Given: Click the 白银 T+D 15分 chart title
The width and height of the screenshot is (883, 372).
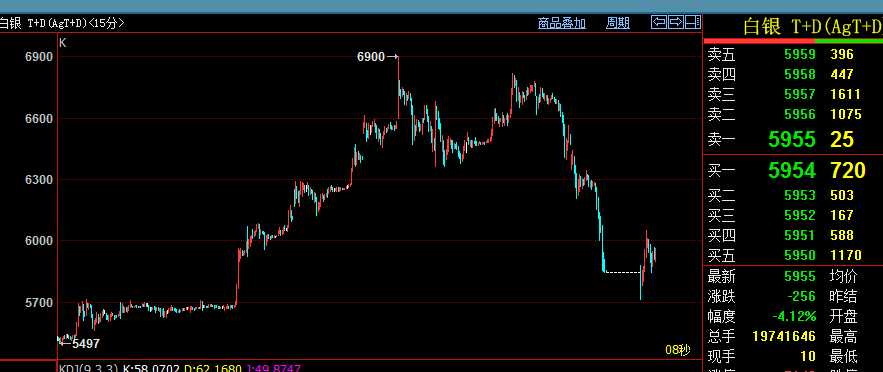Looking at the screenshot, I should [62, 23].
